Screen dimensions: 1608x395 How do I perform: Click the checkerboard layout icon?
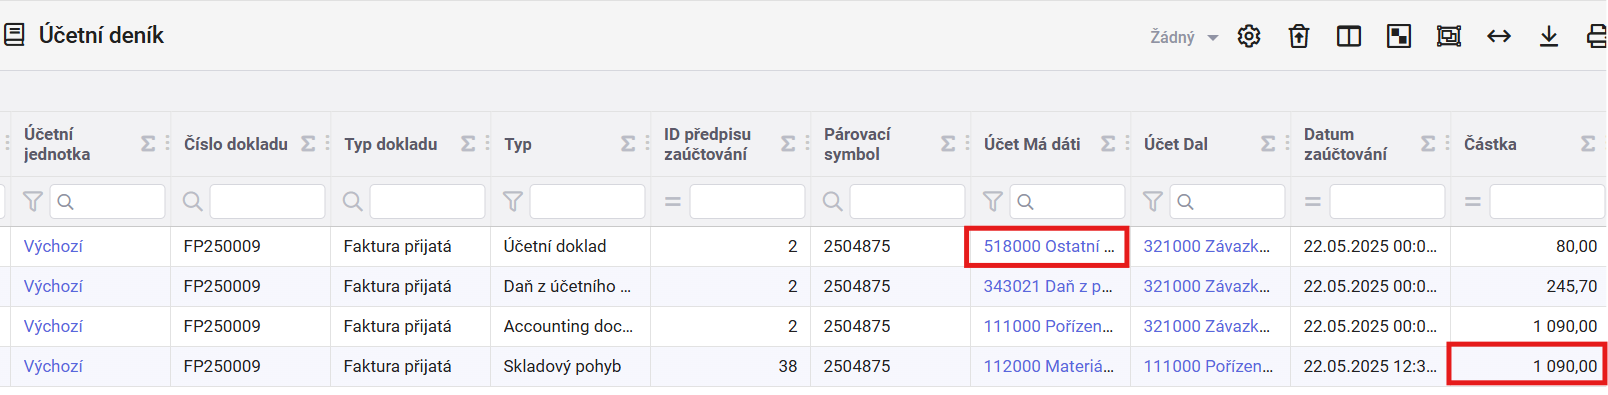[x=1399, y=36]
